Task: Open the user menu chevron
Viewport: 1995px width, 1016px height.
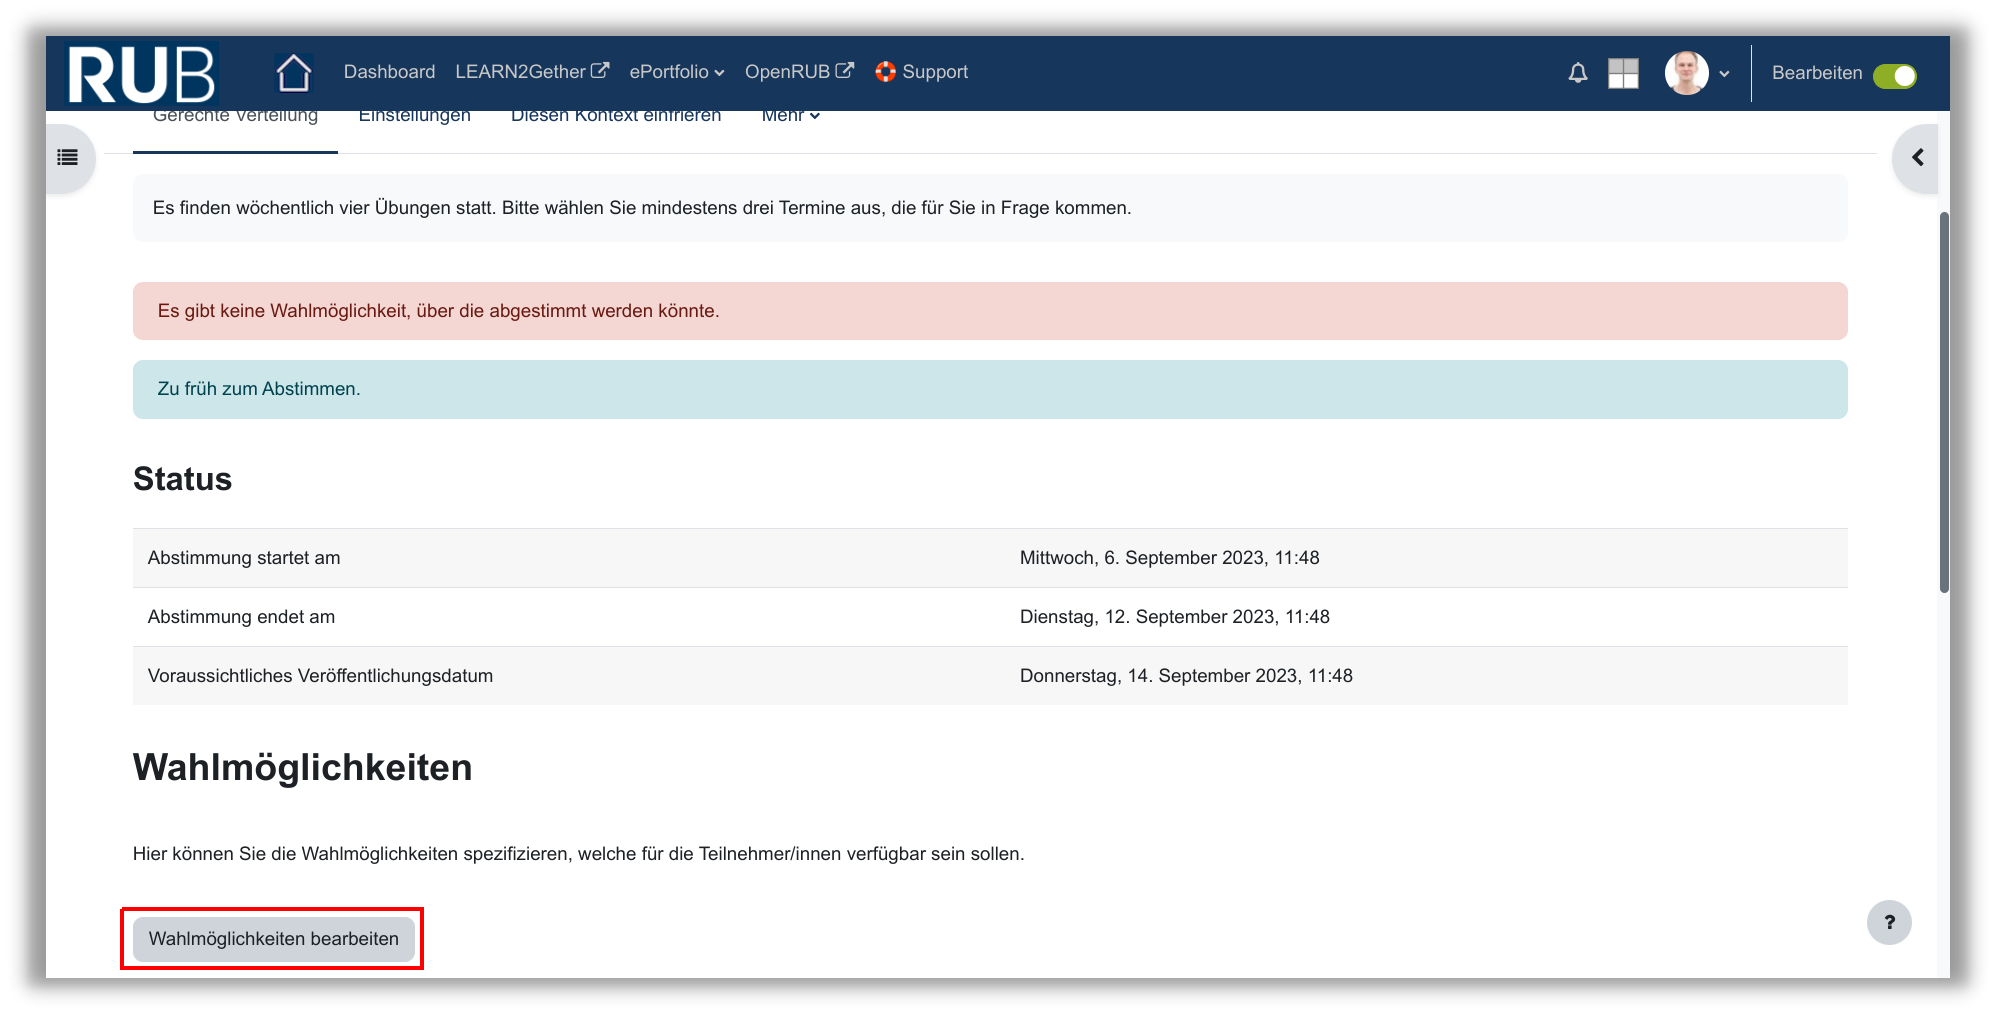Action: click(1724, 74)
